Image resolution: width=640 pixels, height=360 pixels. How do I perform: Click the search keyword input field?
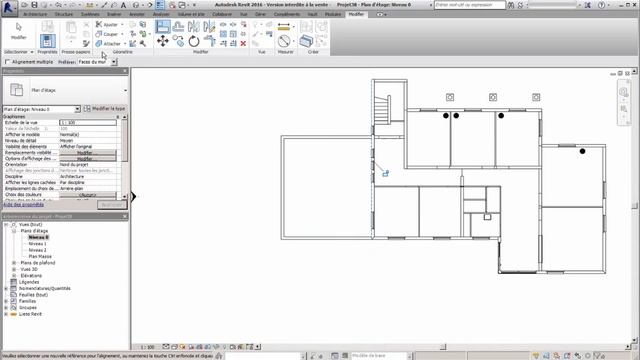pyautogui.click(x=469, y=5)
